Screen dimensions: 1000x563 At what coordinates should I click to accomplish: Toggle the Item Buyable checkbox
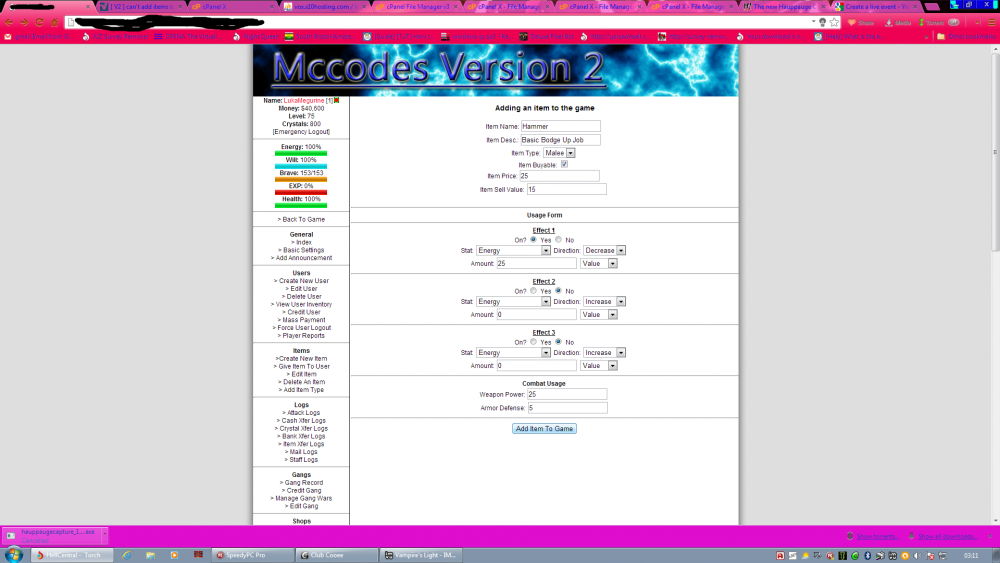(564, 164)
